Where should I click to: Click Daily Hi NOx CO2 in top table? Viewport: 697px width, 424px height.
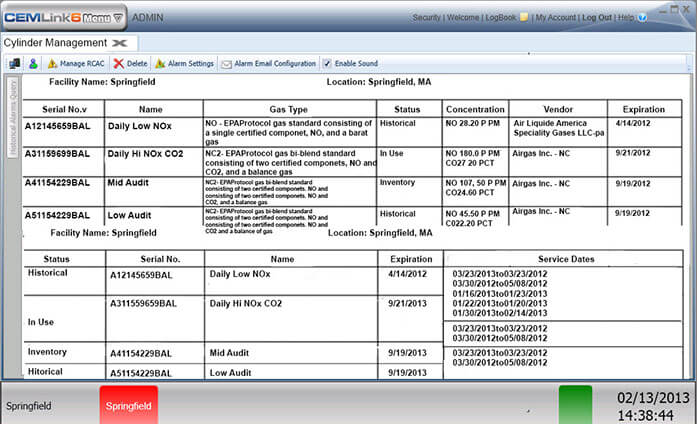click(x=145, y=154)
